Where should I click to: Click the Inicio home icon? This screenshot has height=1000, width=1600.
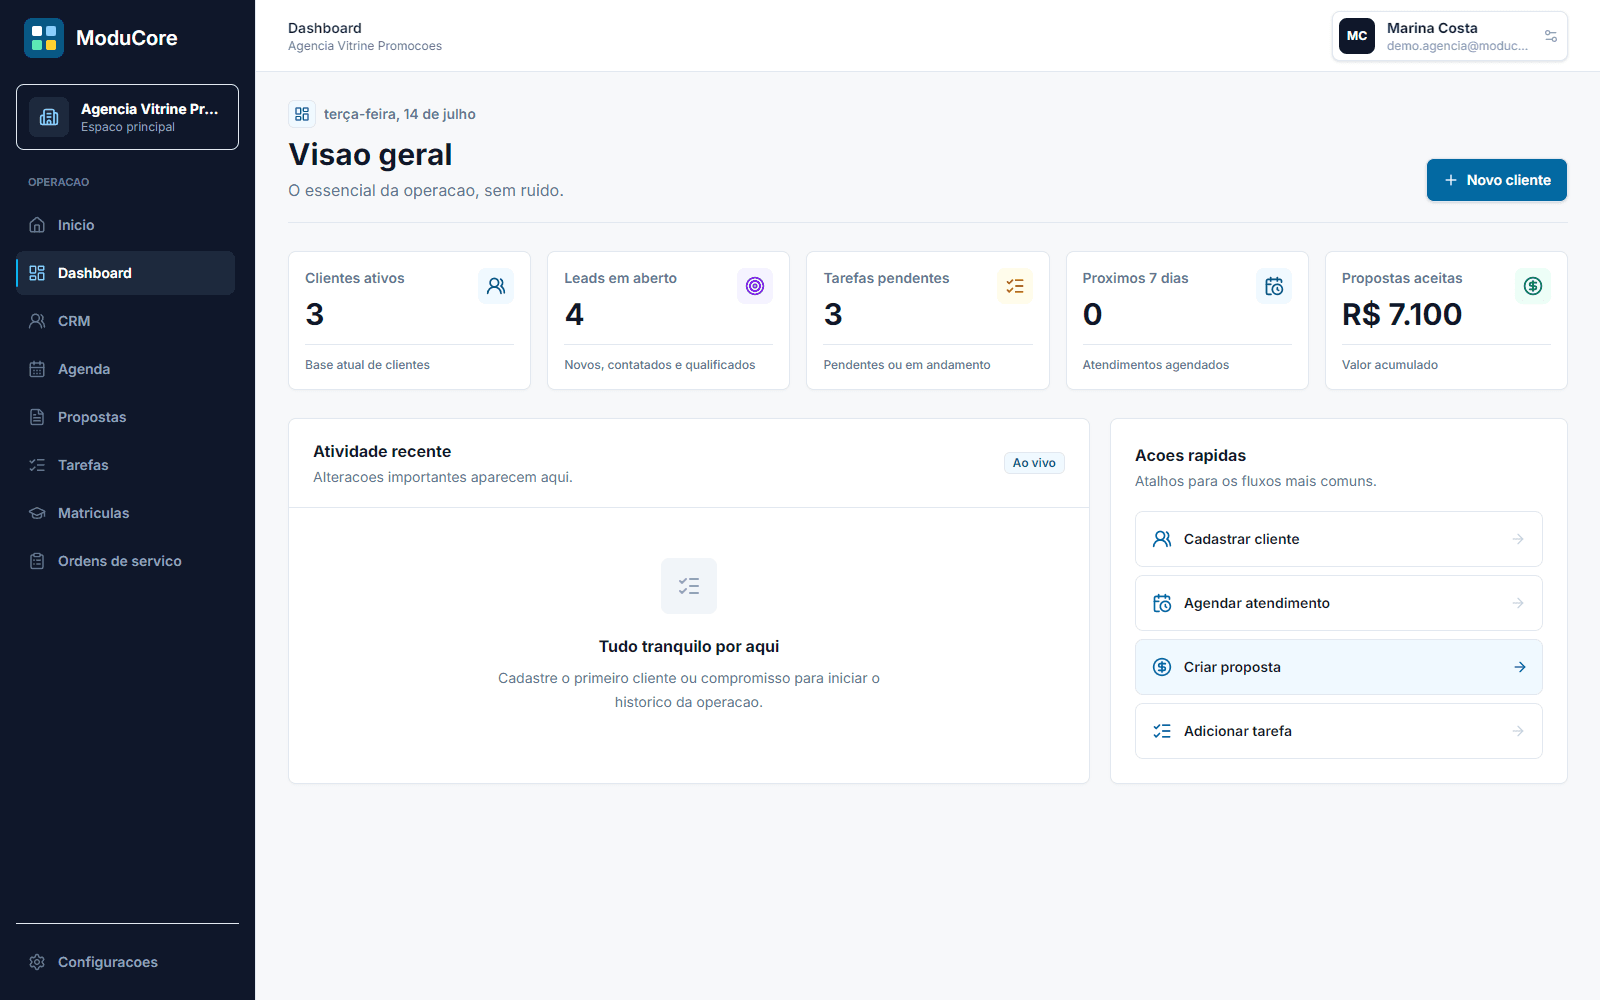click(x=37, y=225)
